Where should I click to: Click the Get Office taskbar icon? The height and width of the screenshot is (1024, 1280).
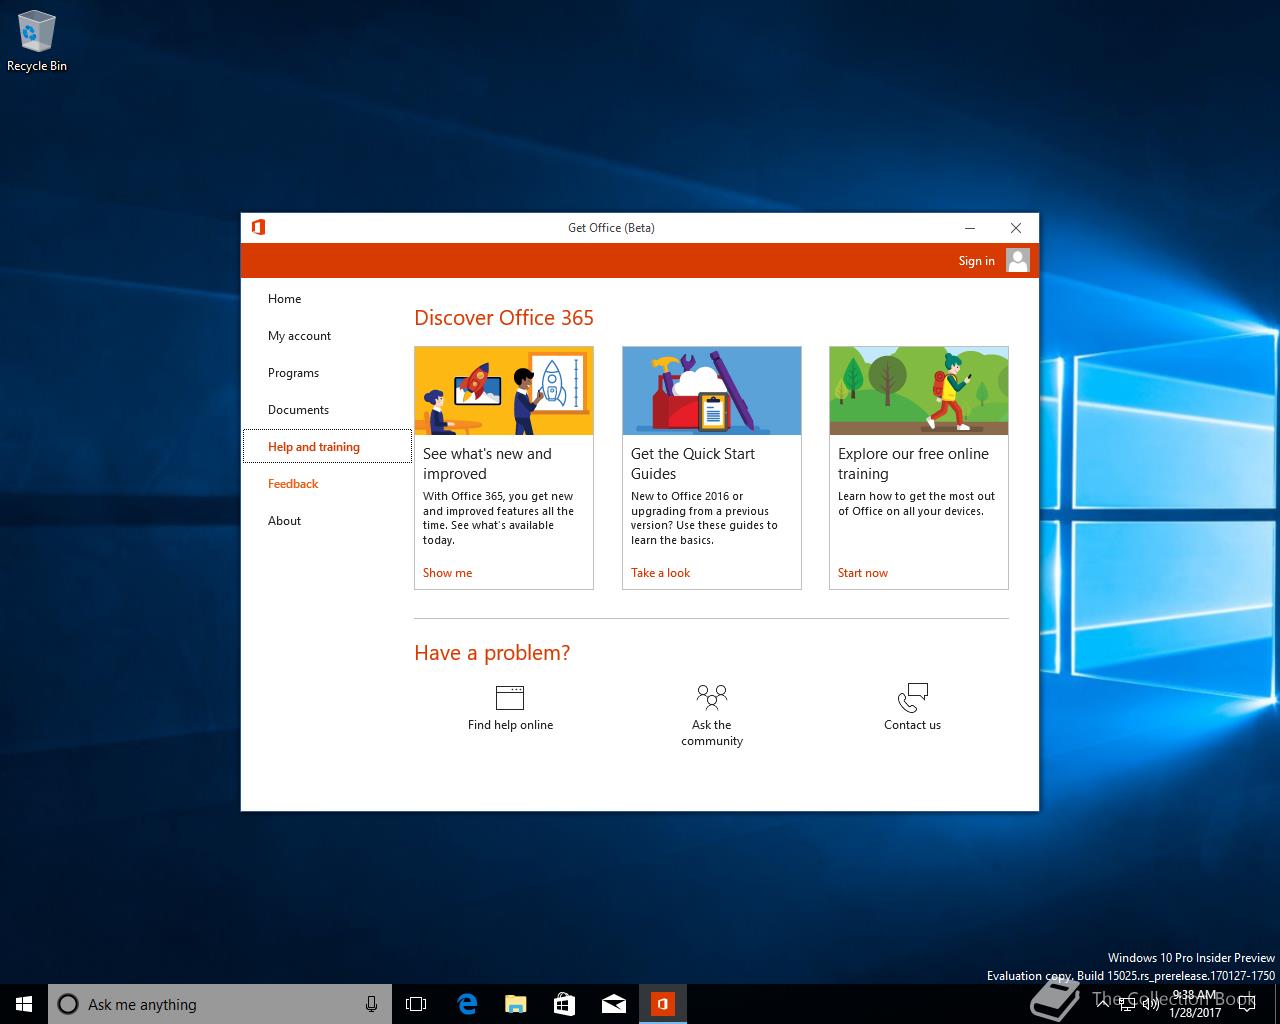(x=662, y=1004)
